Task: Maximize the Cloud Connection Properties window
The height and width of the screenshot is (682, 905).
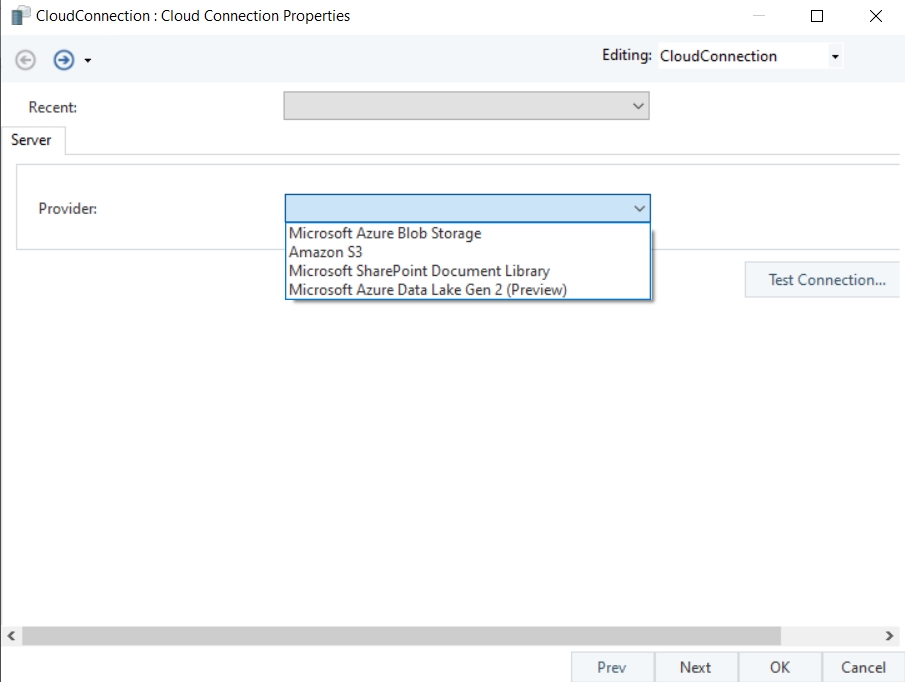Action: point(817,16)
